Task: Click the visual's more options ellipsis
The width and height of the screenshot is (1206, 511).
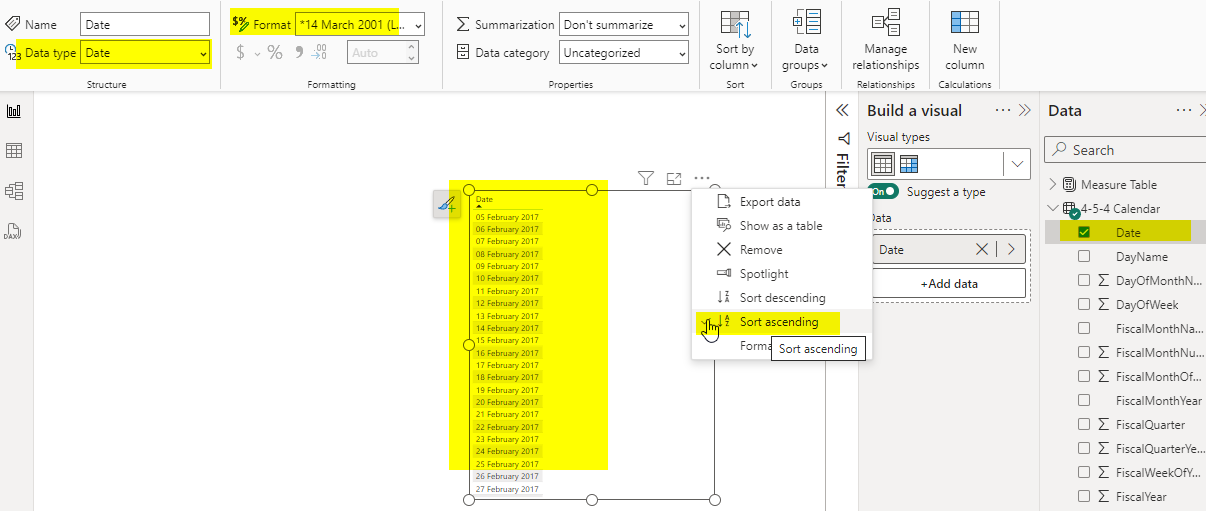Action: [702, 178]
